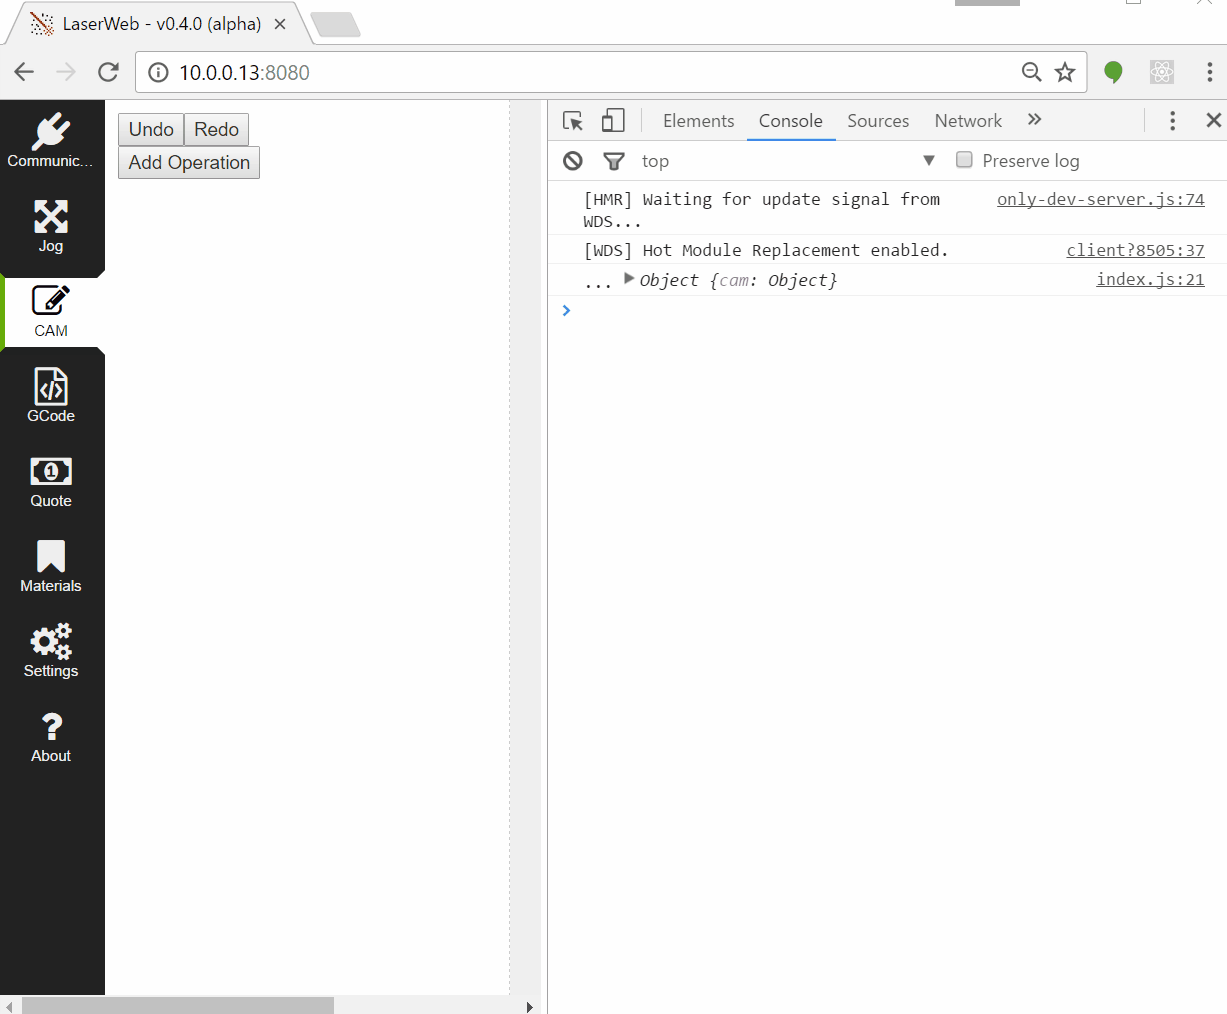The image size is (1227, 1014).
Task: Click the console filter funnel icon
Action: point(614,161)
